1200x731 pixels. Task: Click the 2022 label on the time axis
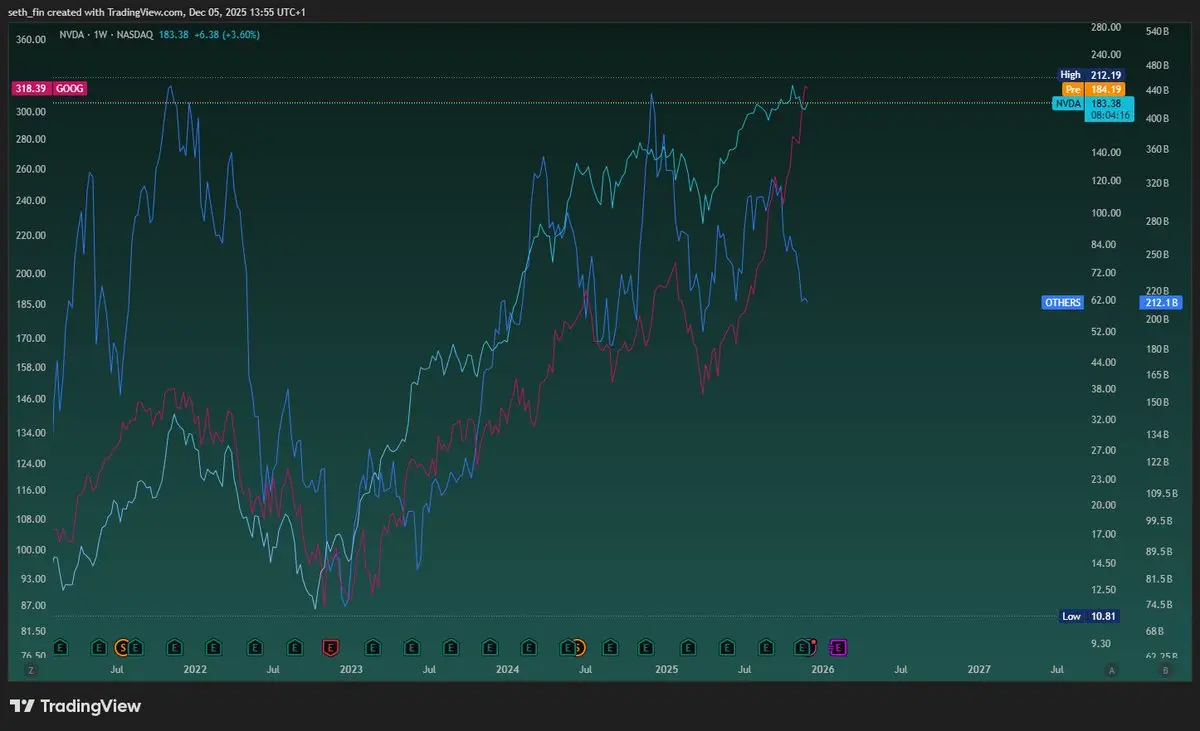[195, 669]
